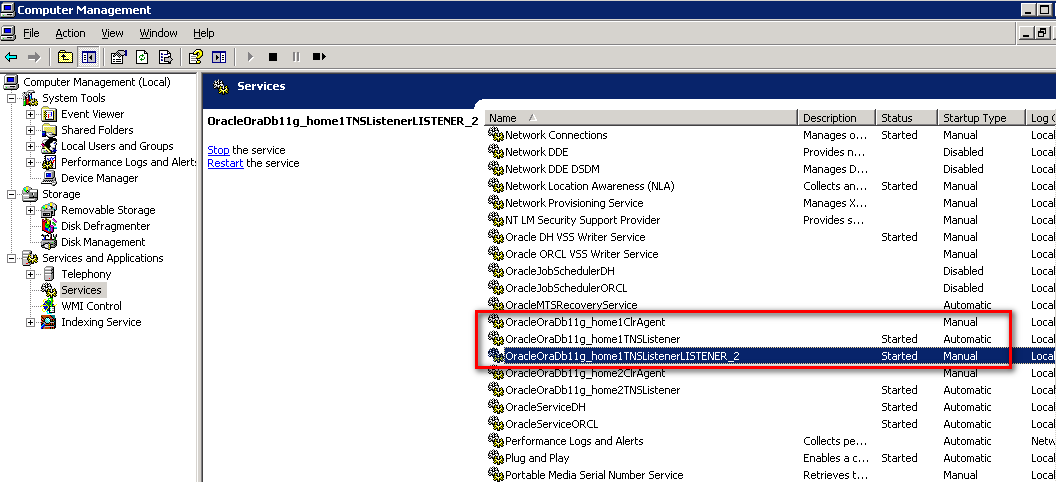Click the gear icon beside OracleServiceORCL

[x=496, y=424]
